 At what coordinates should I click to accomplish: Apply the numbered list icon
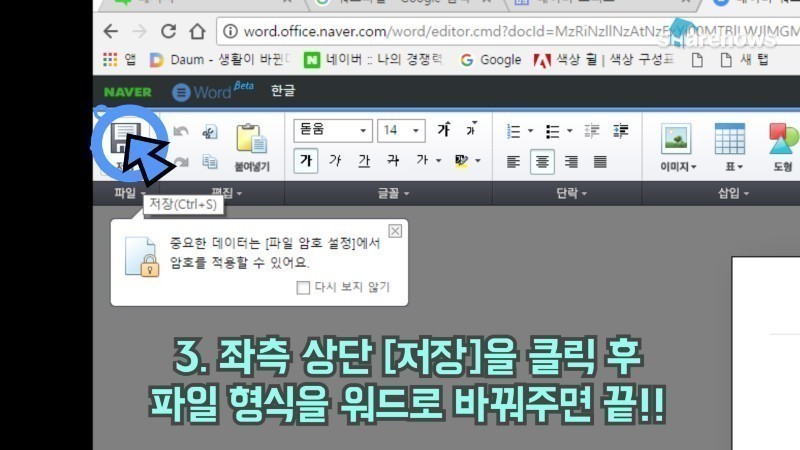click(x=513, y=131)
